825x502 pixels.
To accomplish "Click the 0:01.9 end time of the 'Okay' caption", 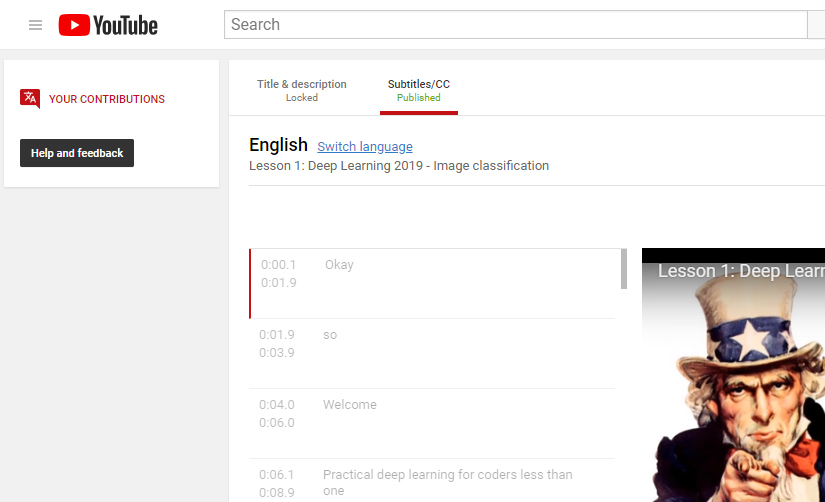I will click(x=279, y=283).
